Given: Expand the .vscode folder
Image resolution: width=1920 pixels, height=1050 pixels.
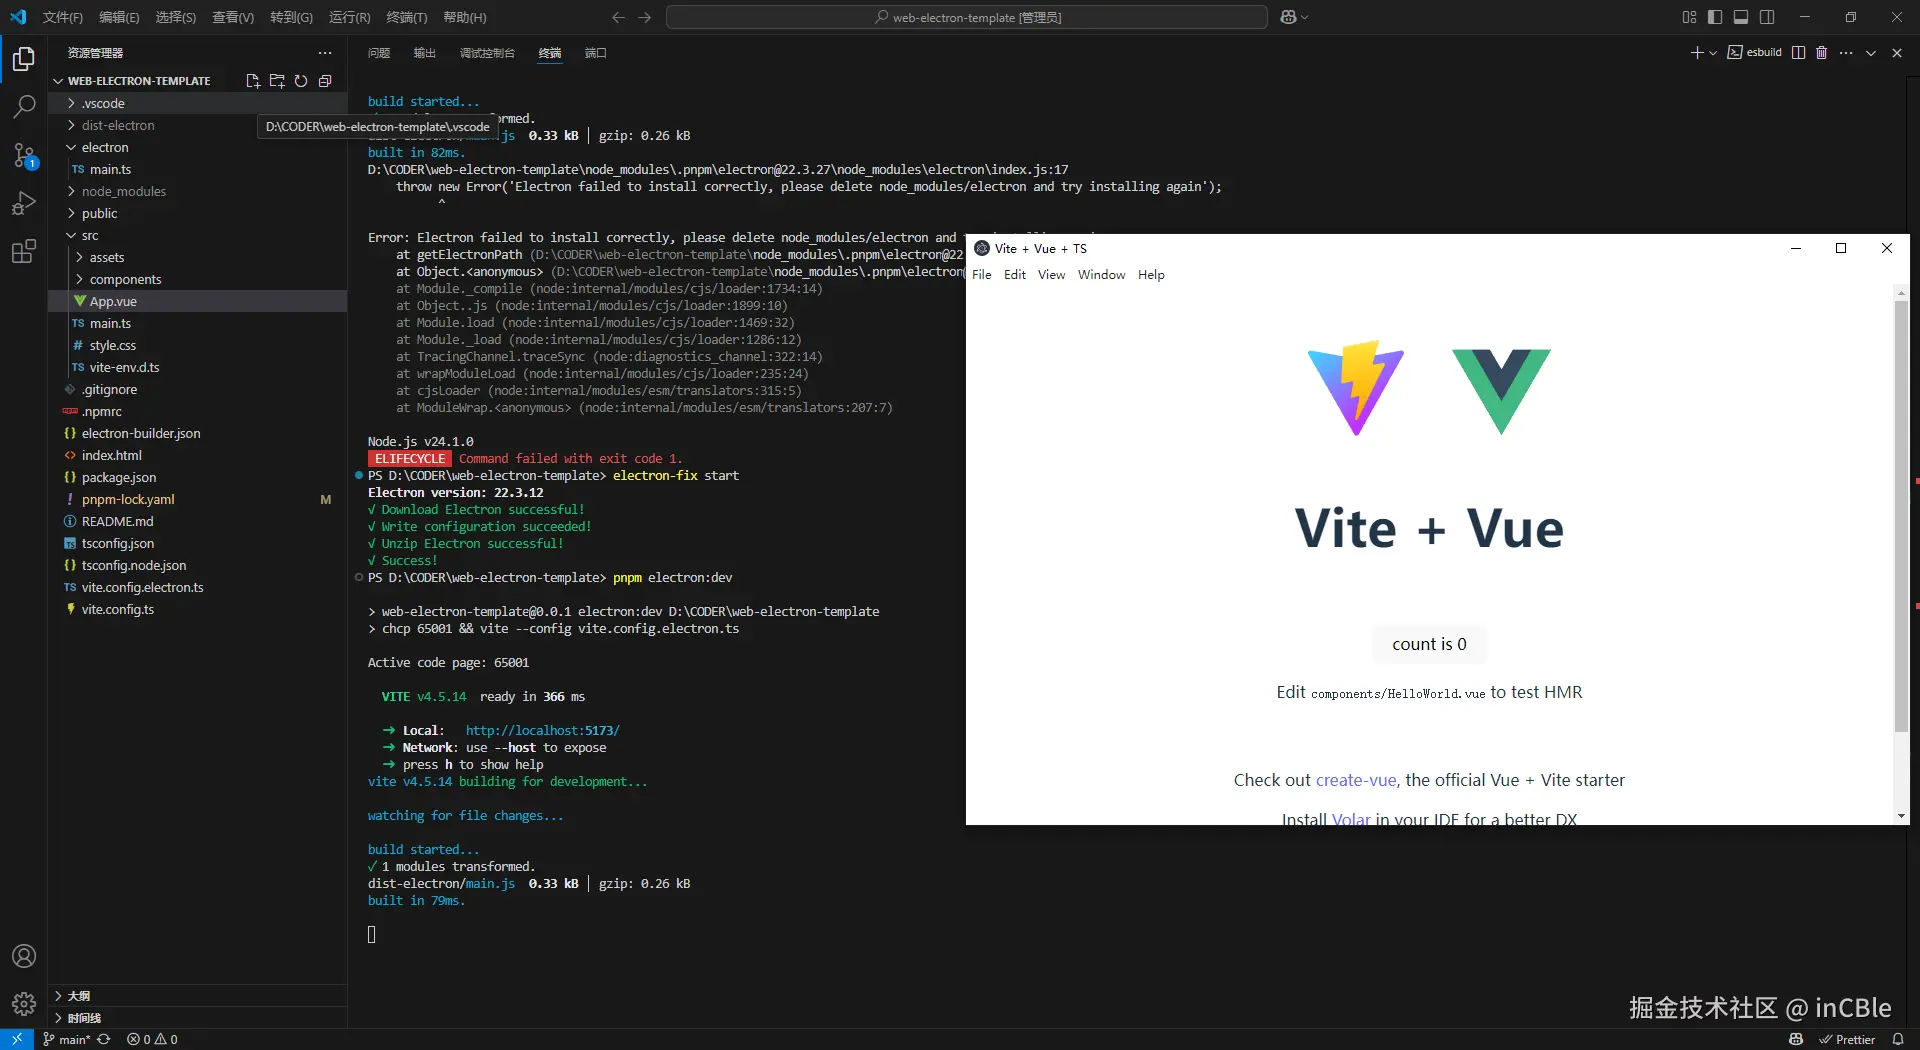Looking at the screenshot, I should (198, 103).
